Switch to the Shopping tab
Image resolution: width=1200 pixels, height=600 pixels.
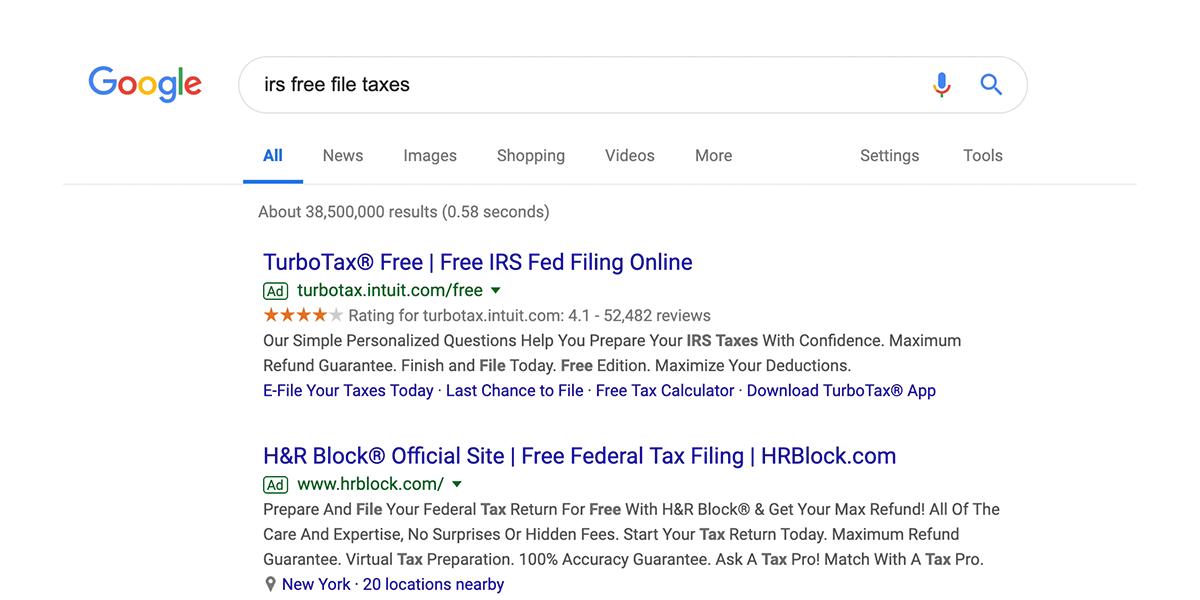531,156
